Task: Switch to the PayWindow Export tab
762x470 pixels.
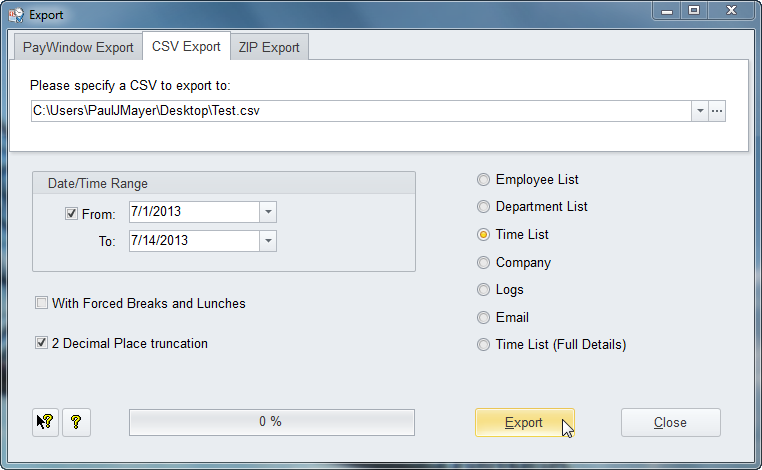Action: [78, 47]
